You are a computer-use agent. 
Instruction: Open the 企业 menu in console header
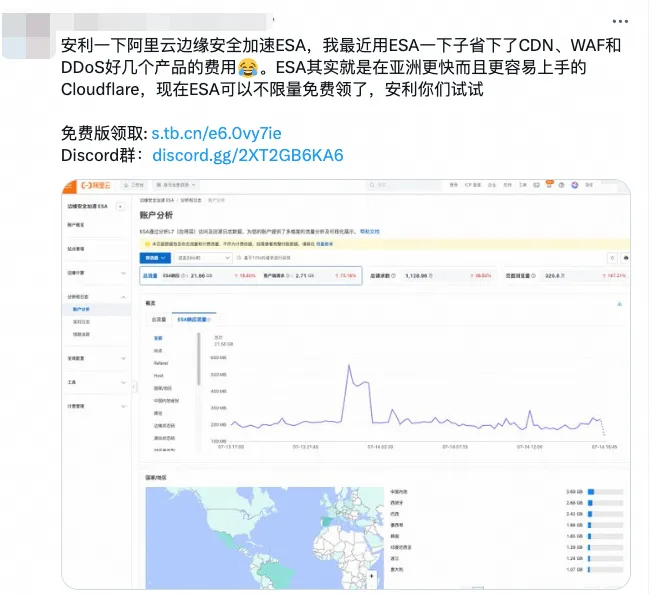coord(492,185)
